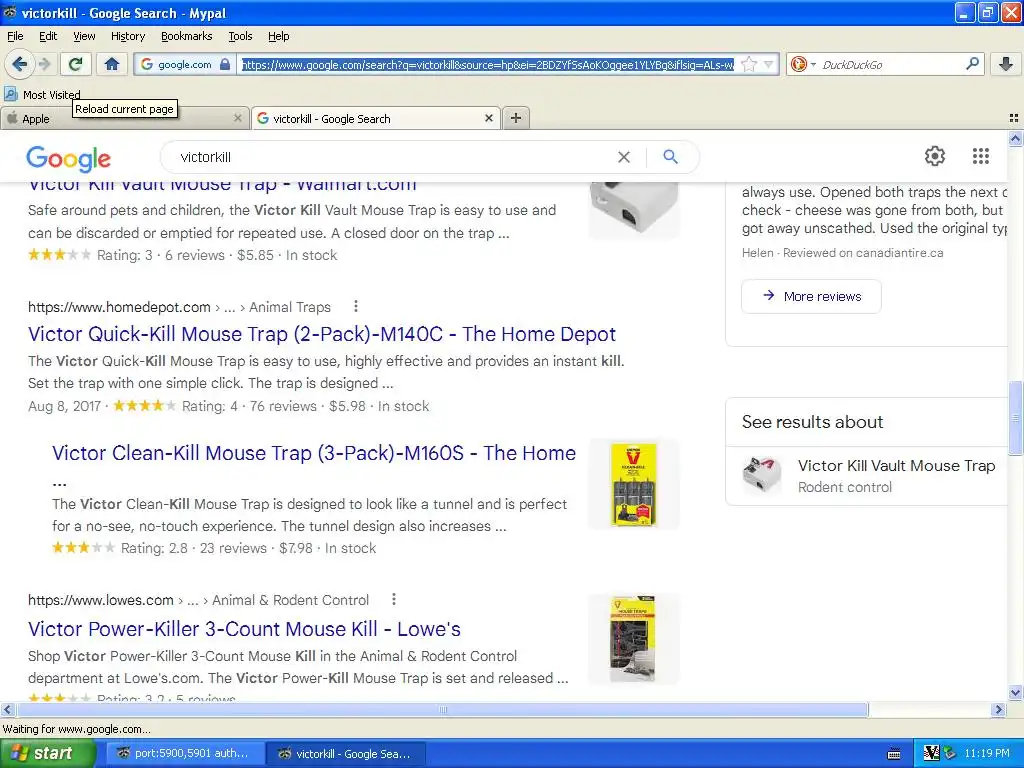
Task: Open Victor Quick-Kill Mouse Trap Home Depot result
Action: (321, 334)
